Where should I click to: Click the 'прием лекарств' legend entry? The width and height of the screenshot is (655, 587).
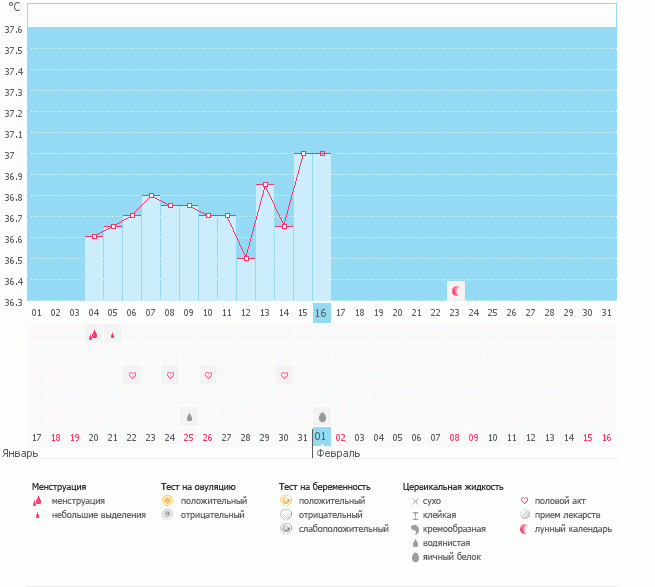coord(567,515)
